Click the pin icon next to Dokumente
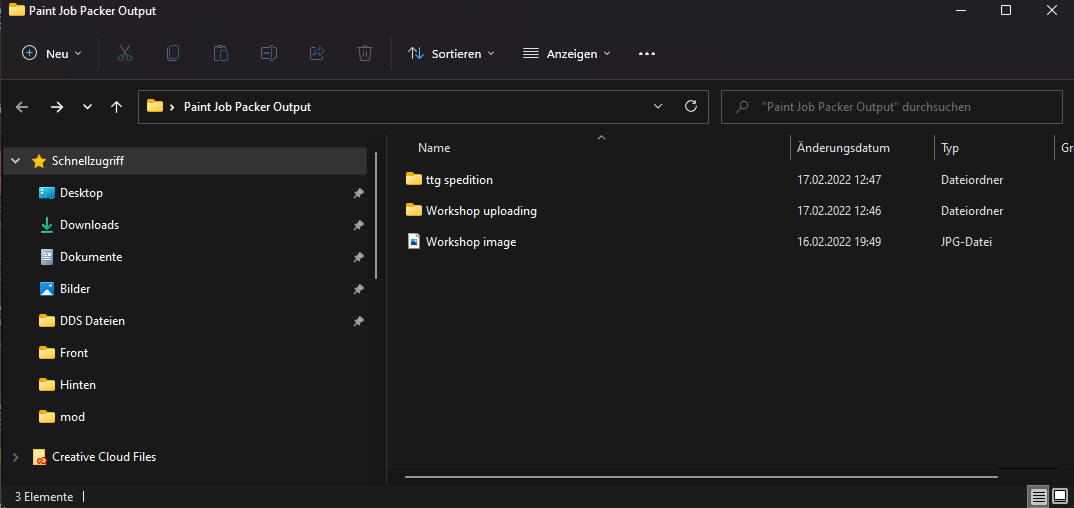Image resolution: width=1074 pixels, height=508 pixels. click(x=358, y=257)
